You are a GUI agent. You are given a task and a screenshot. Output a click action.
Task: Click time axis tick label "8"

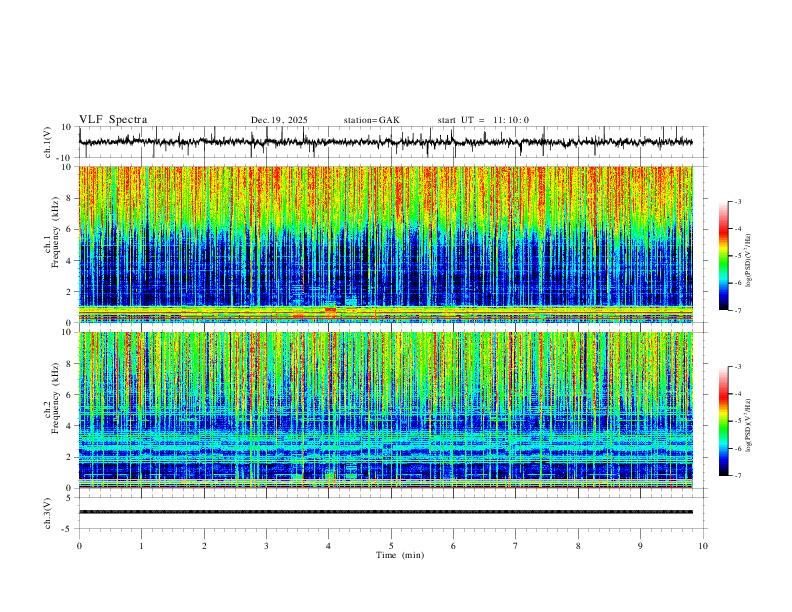coord(578,546)
